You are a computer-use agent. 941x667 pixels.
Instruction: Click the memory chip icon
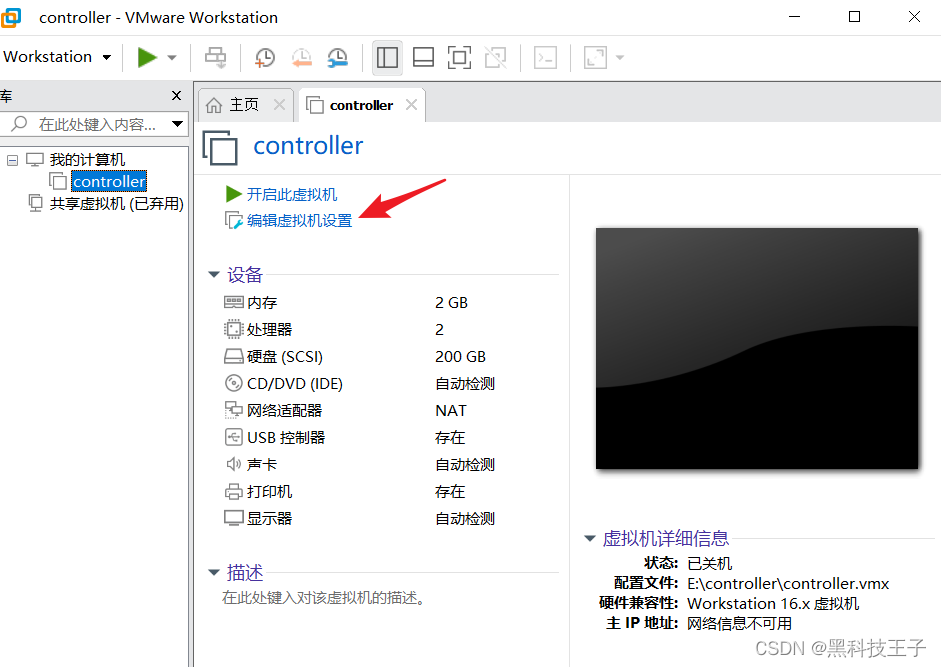pyautogui.click(x=233, y=302)
